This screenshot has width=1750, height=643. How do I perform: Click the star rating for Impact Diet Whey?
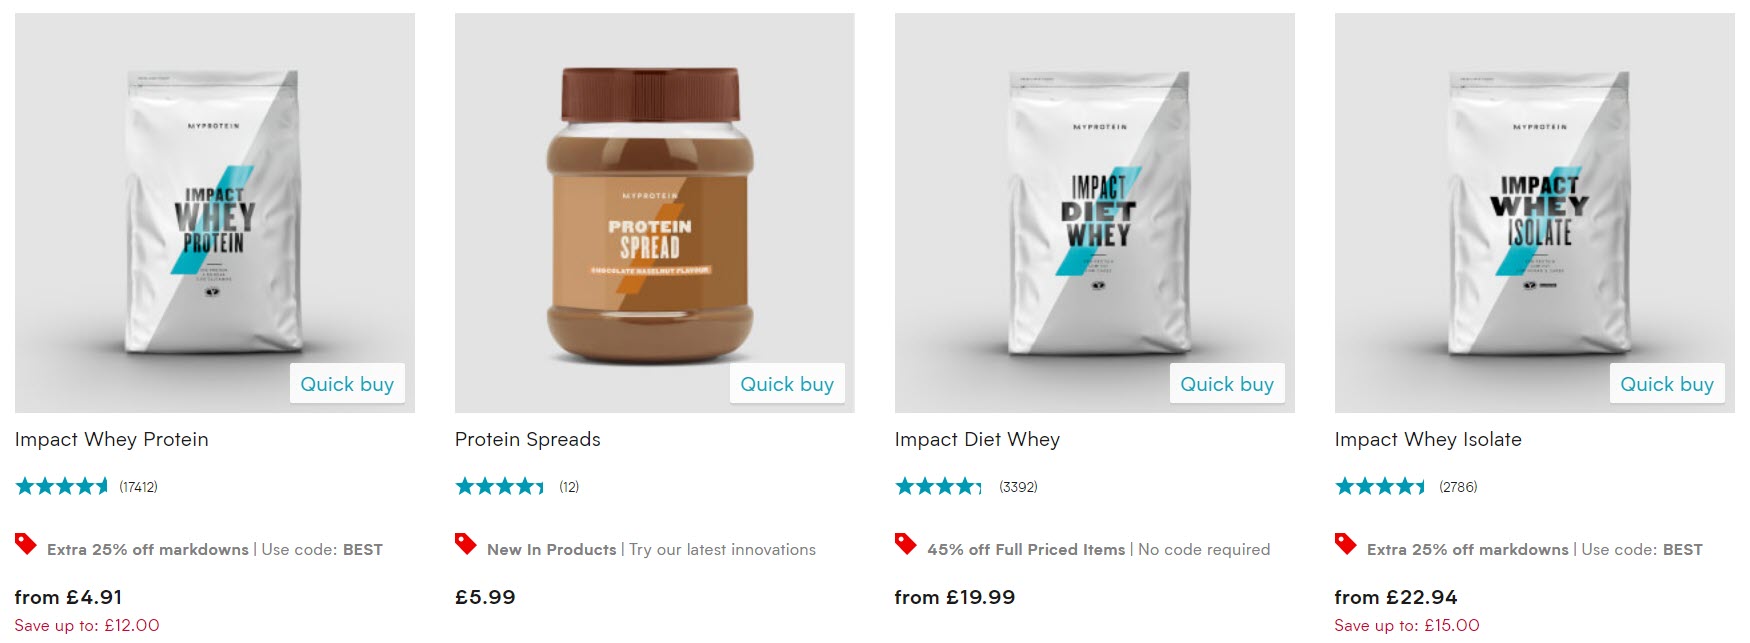pyautogui.click(x=939, y=487)
